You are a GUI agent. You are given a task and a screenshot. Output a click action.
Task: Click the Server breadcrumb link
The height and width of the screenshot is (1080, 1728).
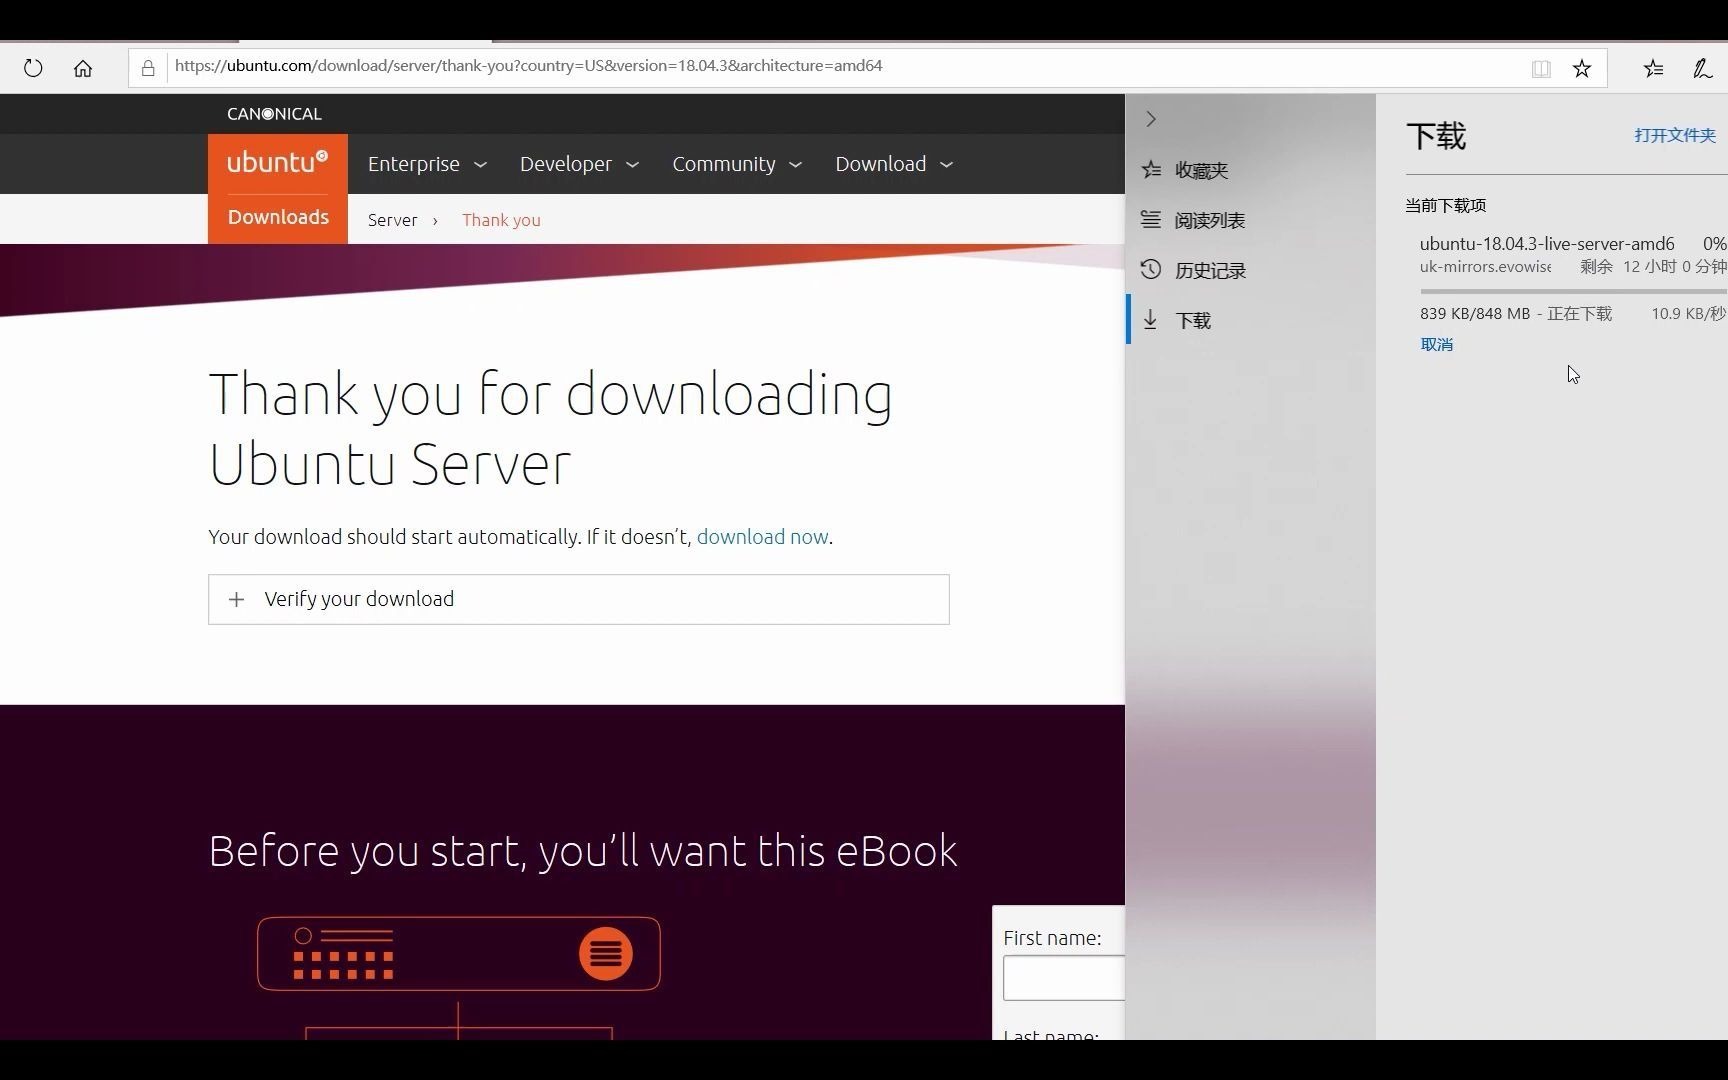click(x=392, y=220)
